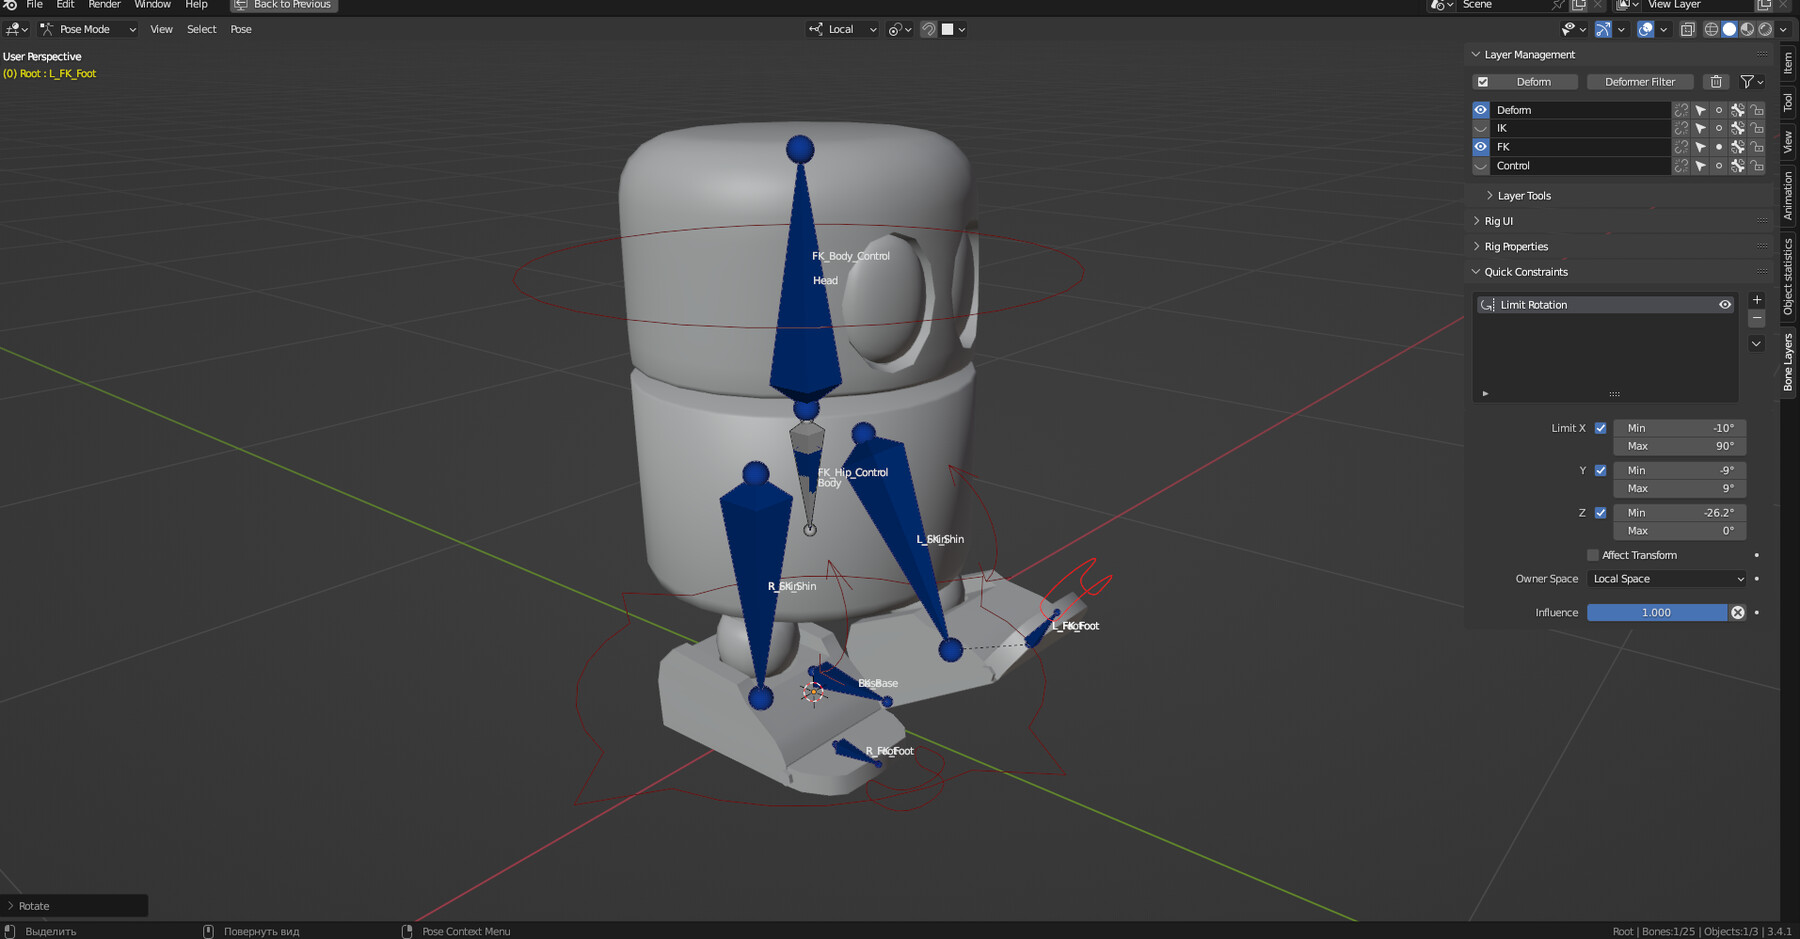This screenshot has width=1800, height=939.
Task: Click the lock icon on the FK layer row
Action: click(1757, 146)
